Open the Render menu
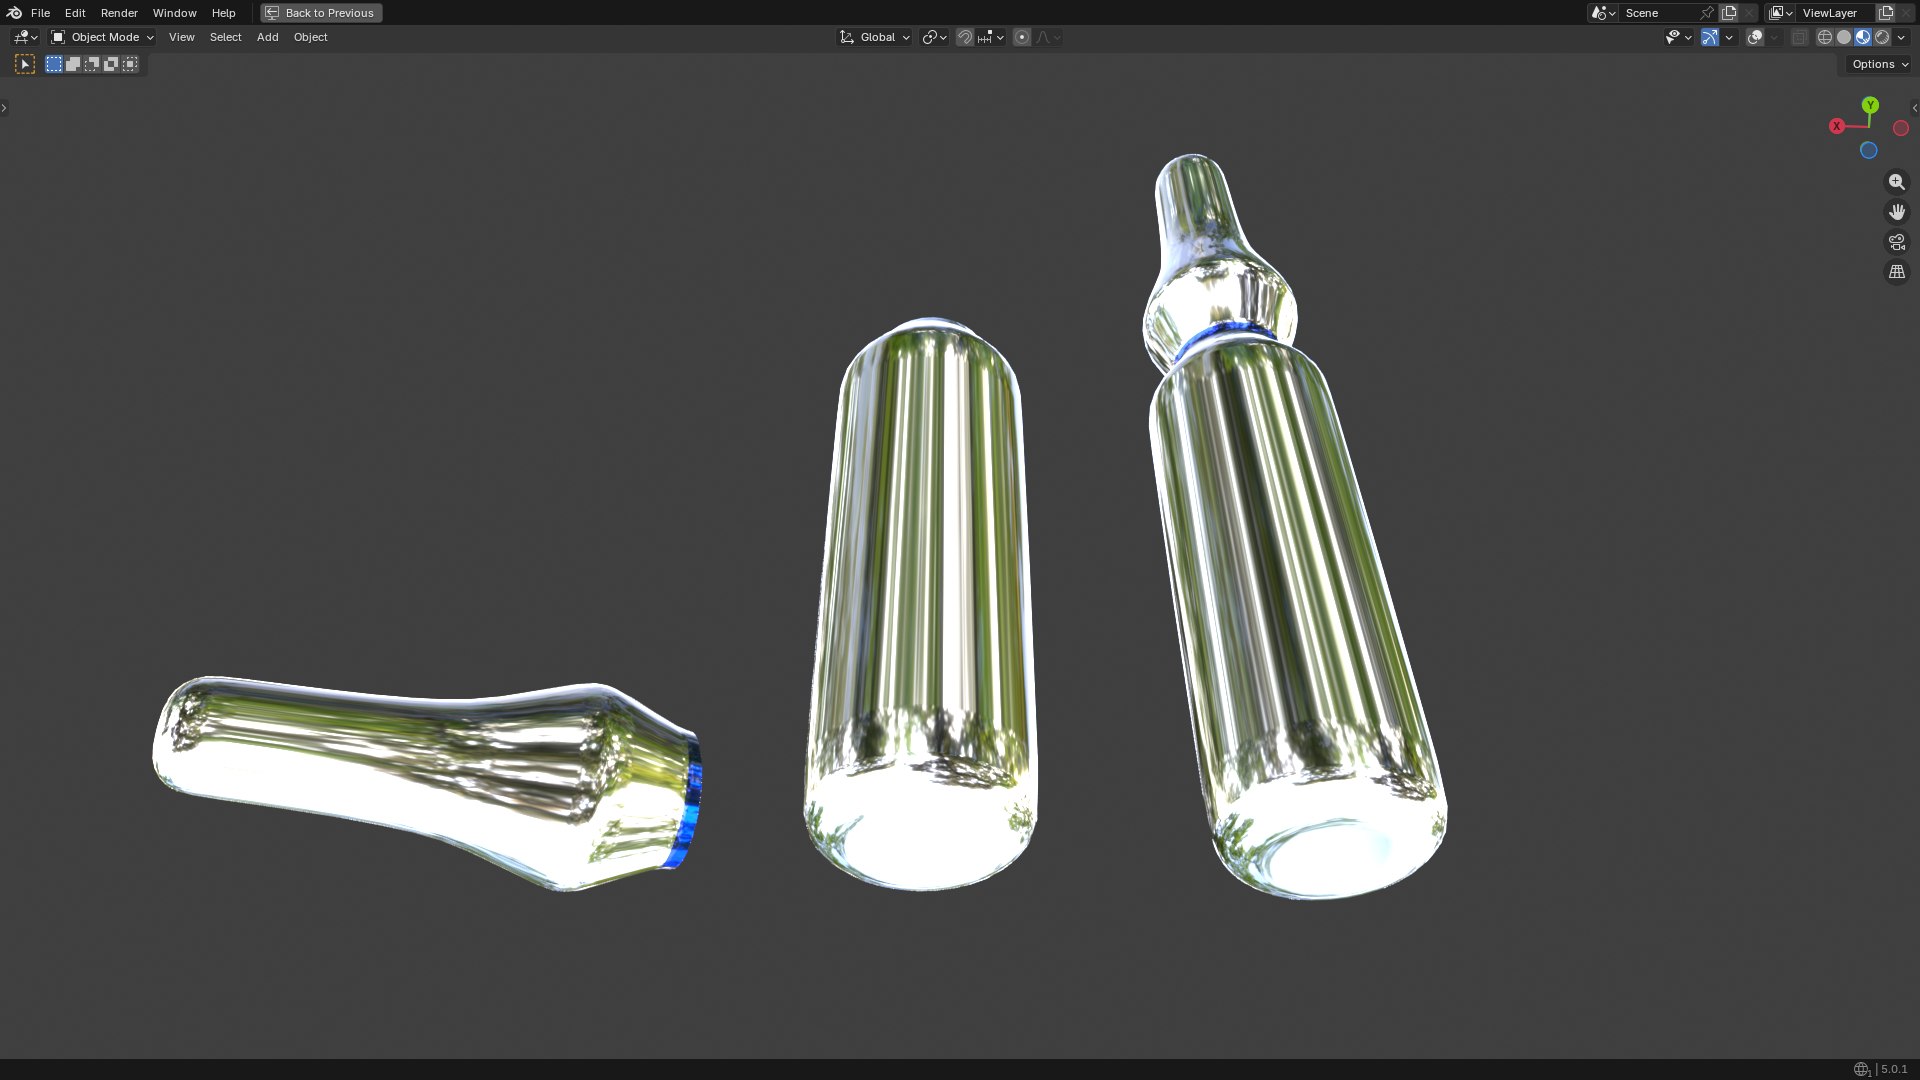Image resolution: width=1920 pixels, height=1080 pixels. coord(119,13)
